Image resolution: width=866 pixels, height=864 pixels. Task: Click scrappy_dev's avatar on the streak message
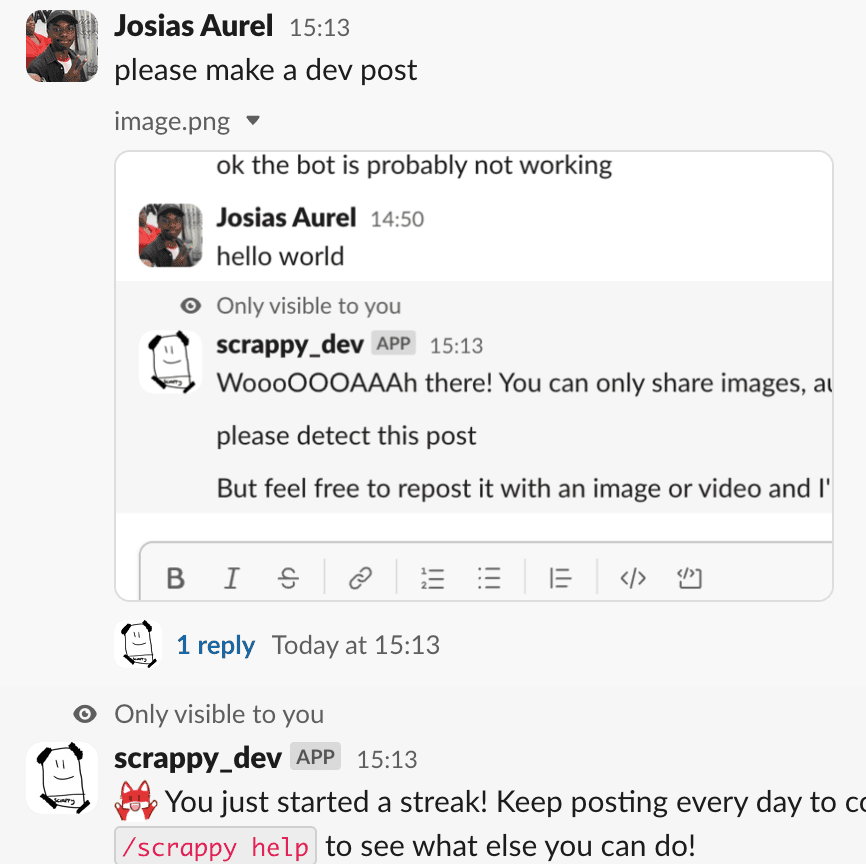click(62, 778)
